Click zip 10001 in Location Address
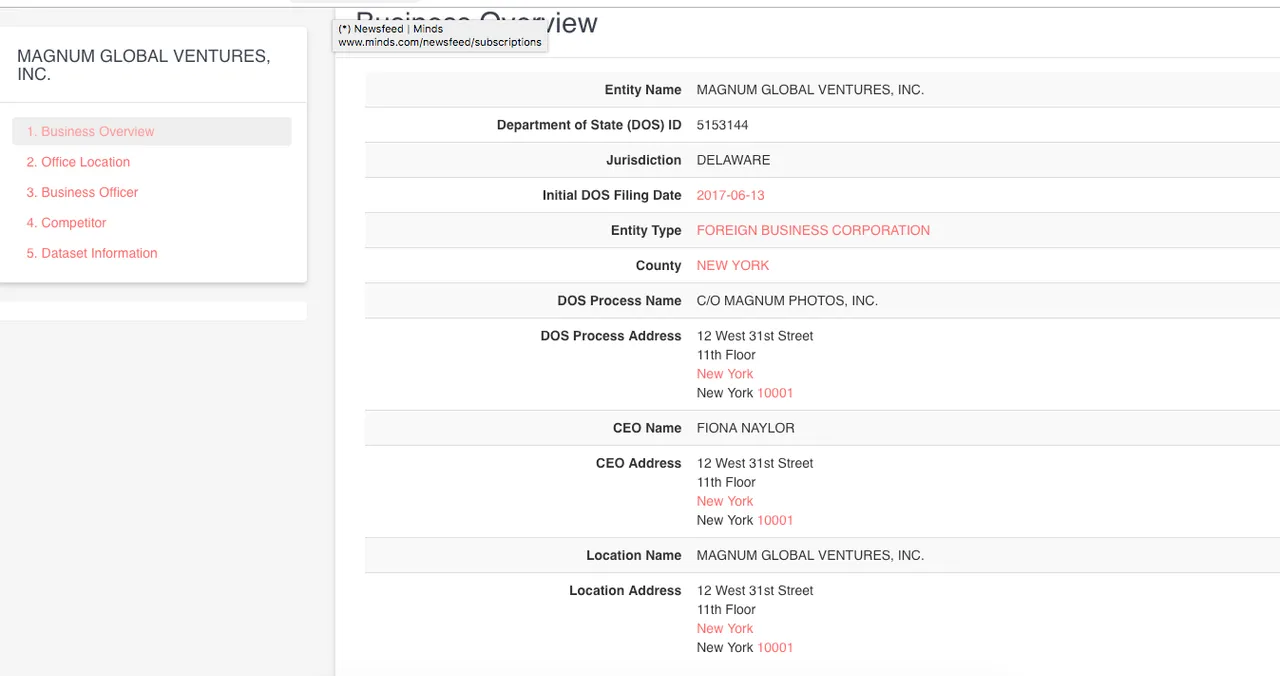 click(x=775, y=647)
